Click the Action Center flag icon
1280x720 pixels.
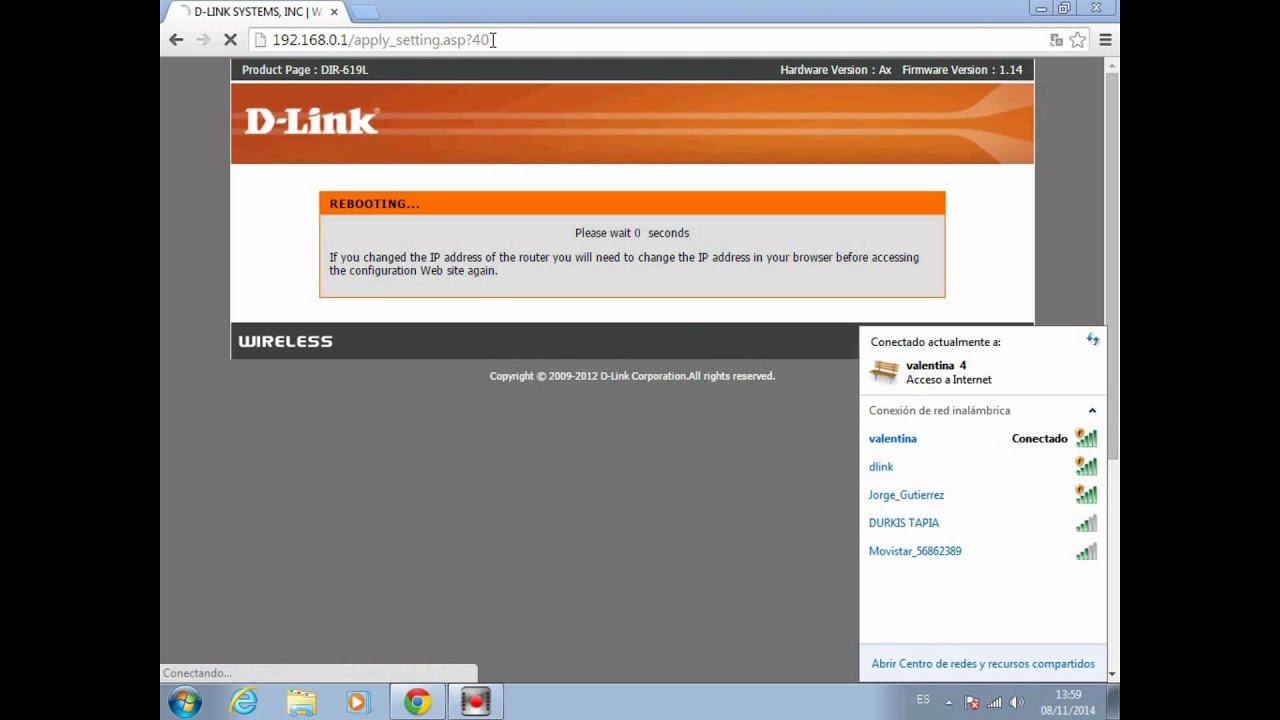click(x=971, y=703)
